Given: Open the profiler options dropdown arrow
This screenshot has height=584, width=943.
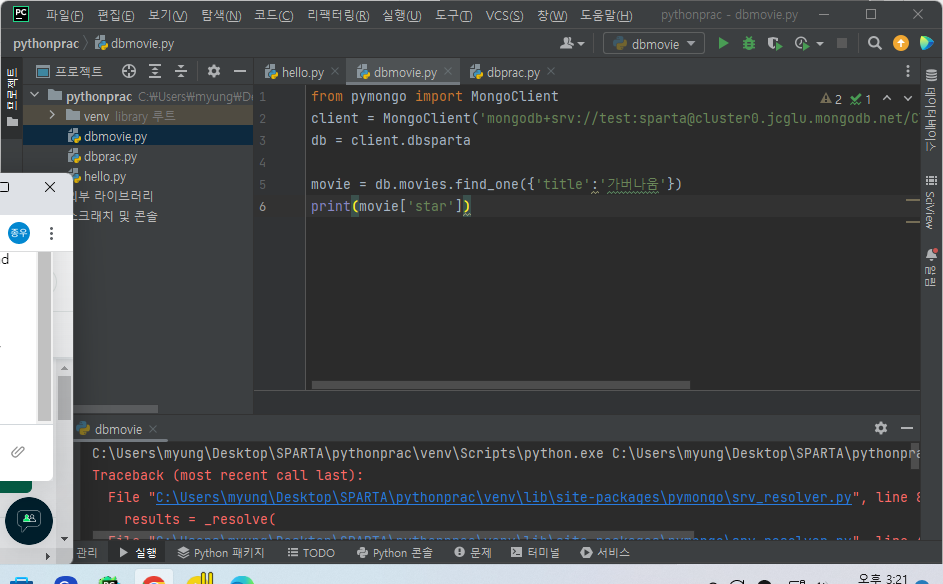Looking at the screenshot, I should coord(820,44).
